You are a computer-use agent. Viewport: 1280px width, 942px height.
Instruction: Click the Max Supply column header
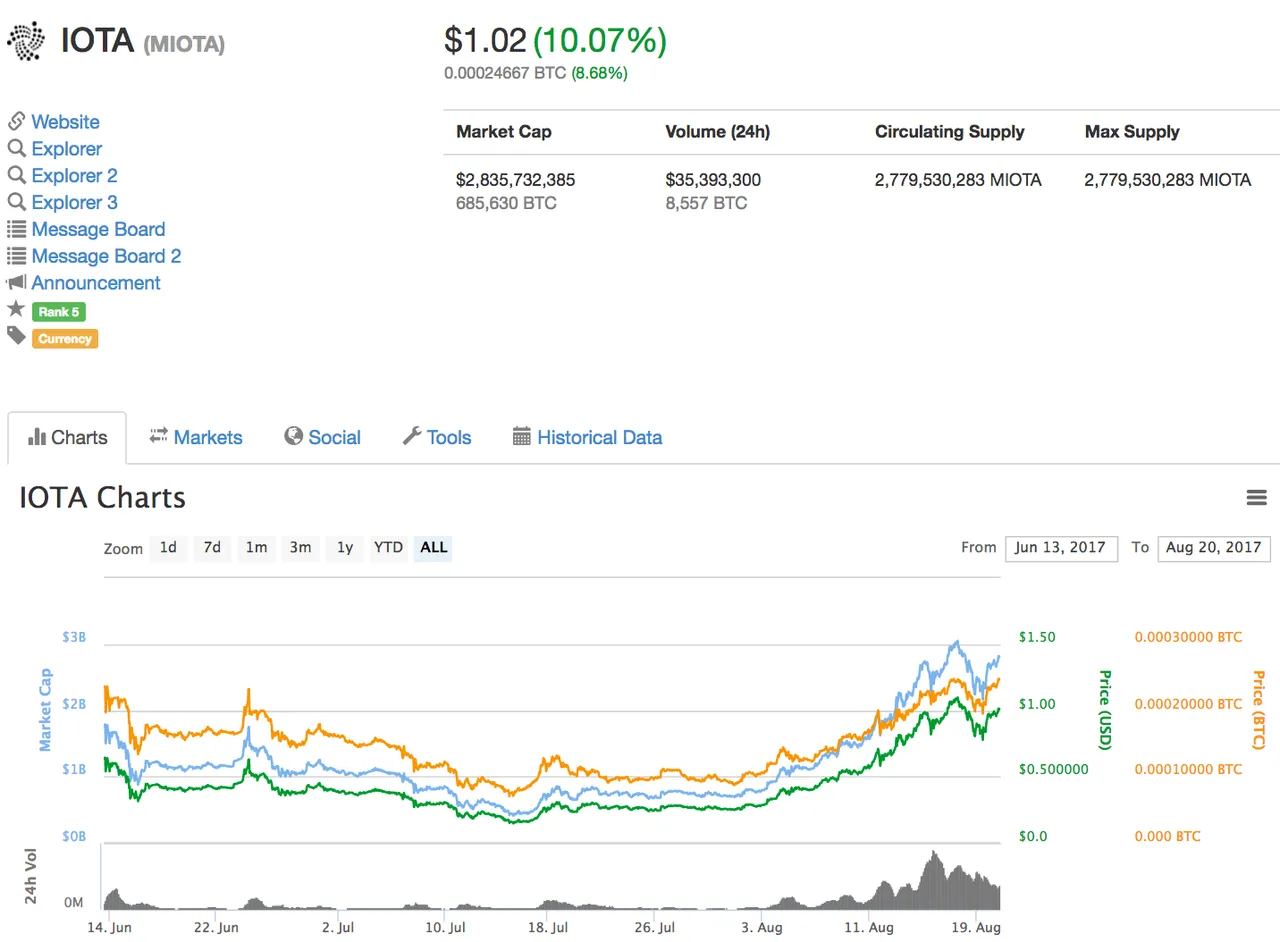click(1132, 132)
